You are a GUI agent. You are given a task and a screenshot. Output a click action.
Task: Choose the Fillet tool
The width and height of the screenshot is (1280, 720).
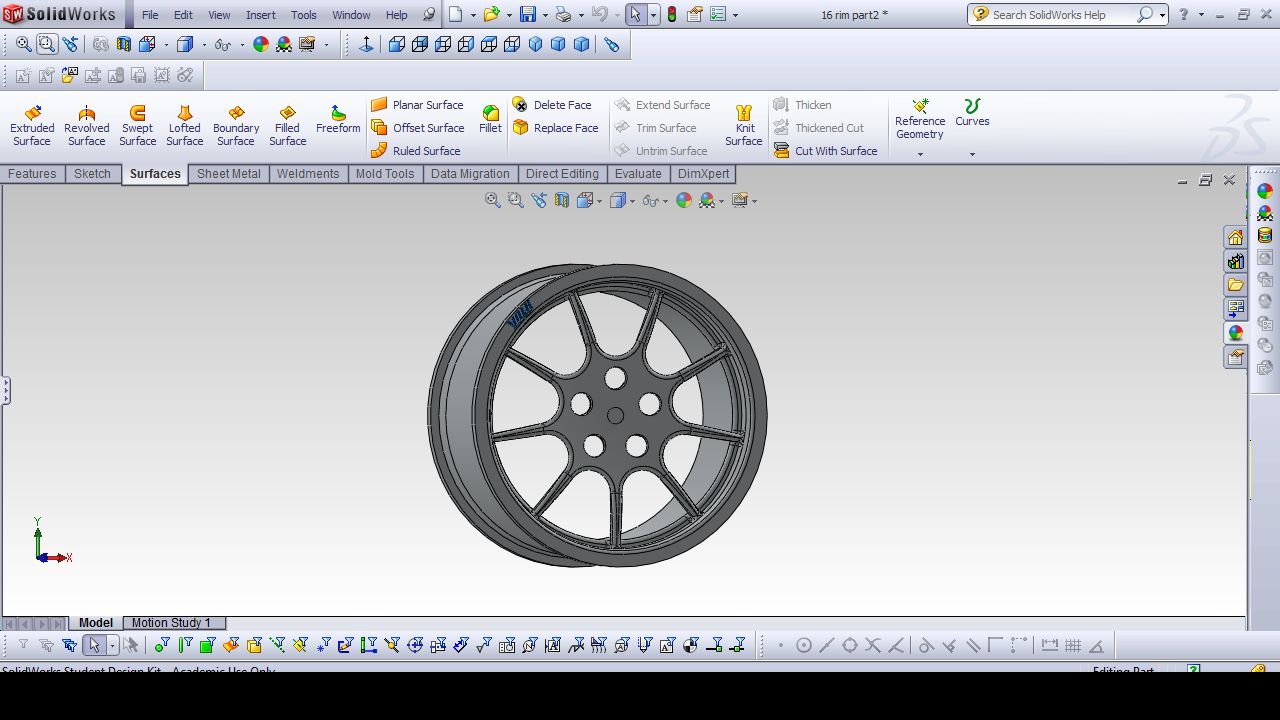click(490, 120)
